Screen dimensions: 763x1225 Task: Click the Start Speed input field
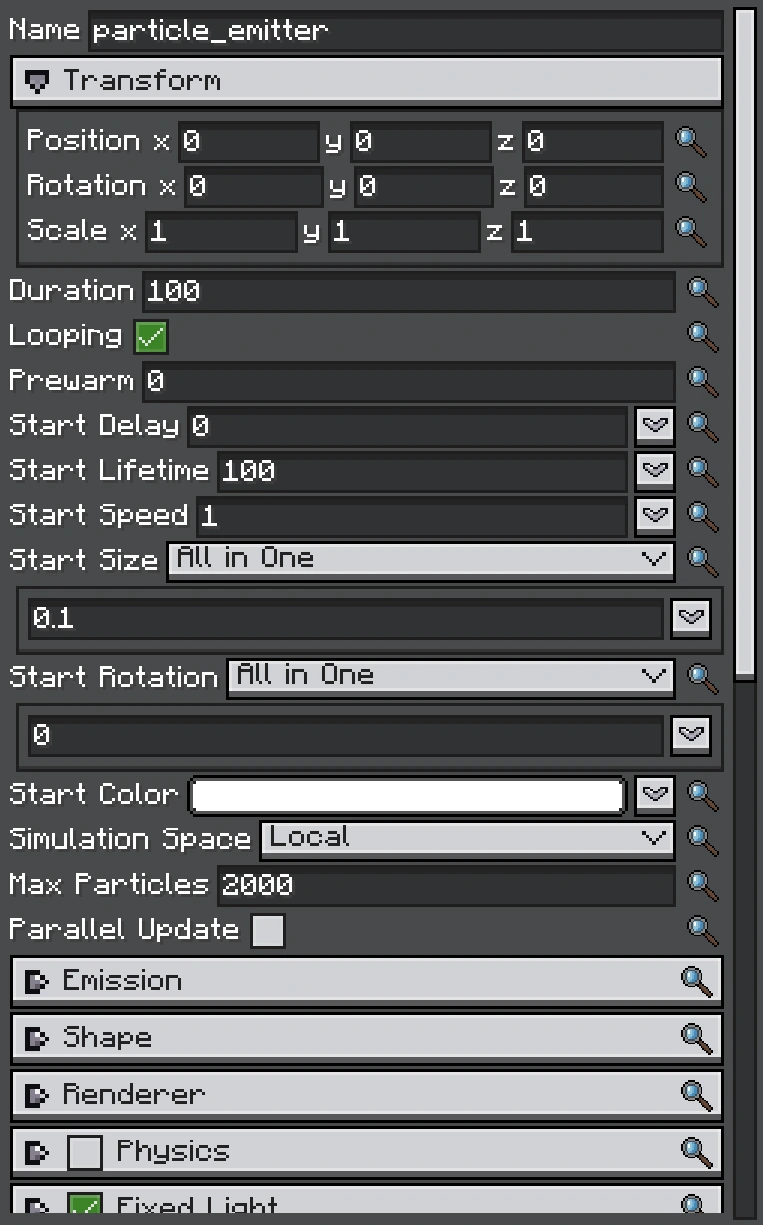(x=412, y=516)
